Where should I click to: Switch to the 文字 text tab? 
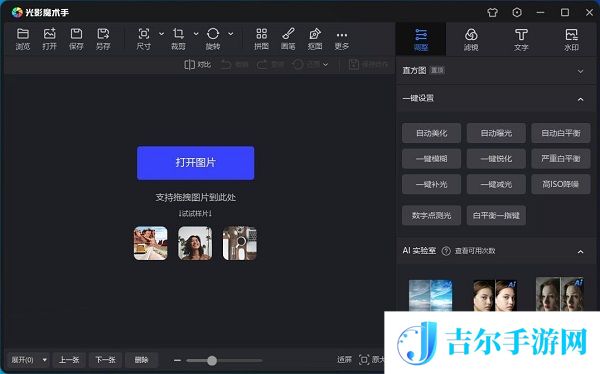click(521, 39)
